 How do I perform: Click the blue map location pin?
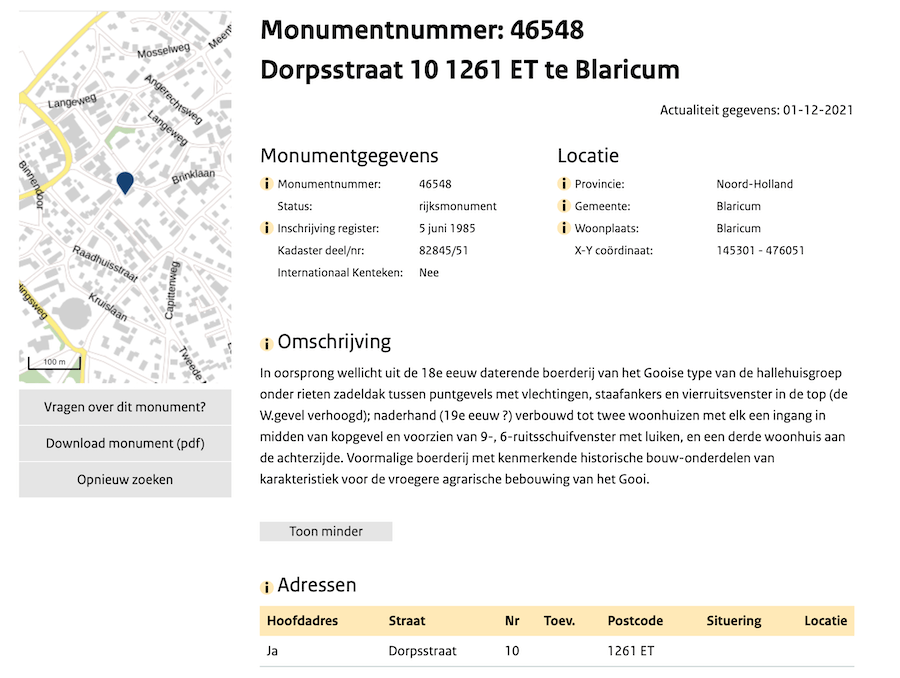coord(125,182)
